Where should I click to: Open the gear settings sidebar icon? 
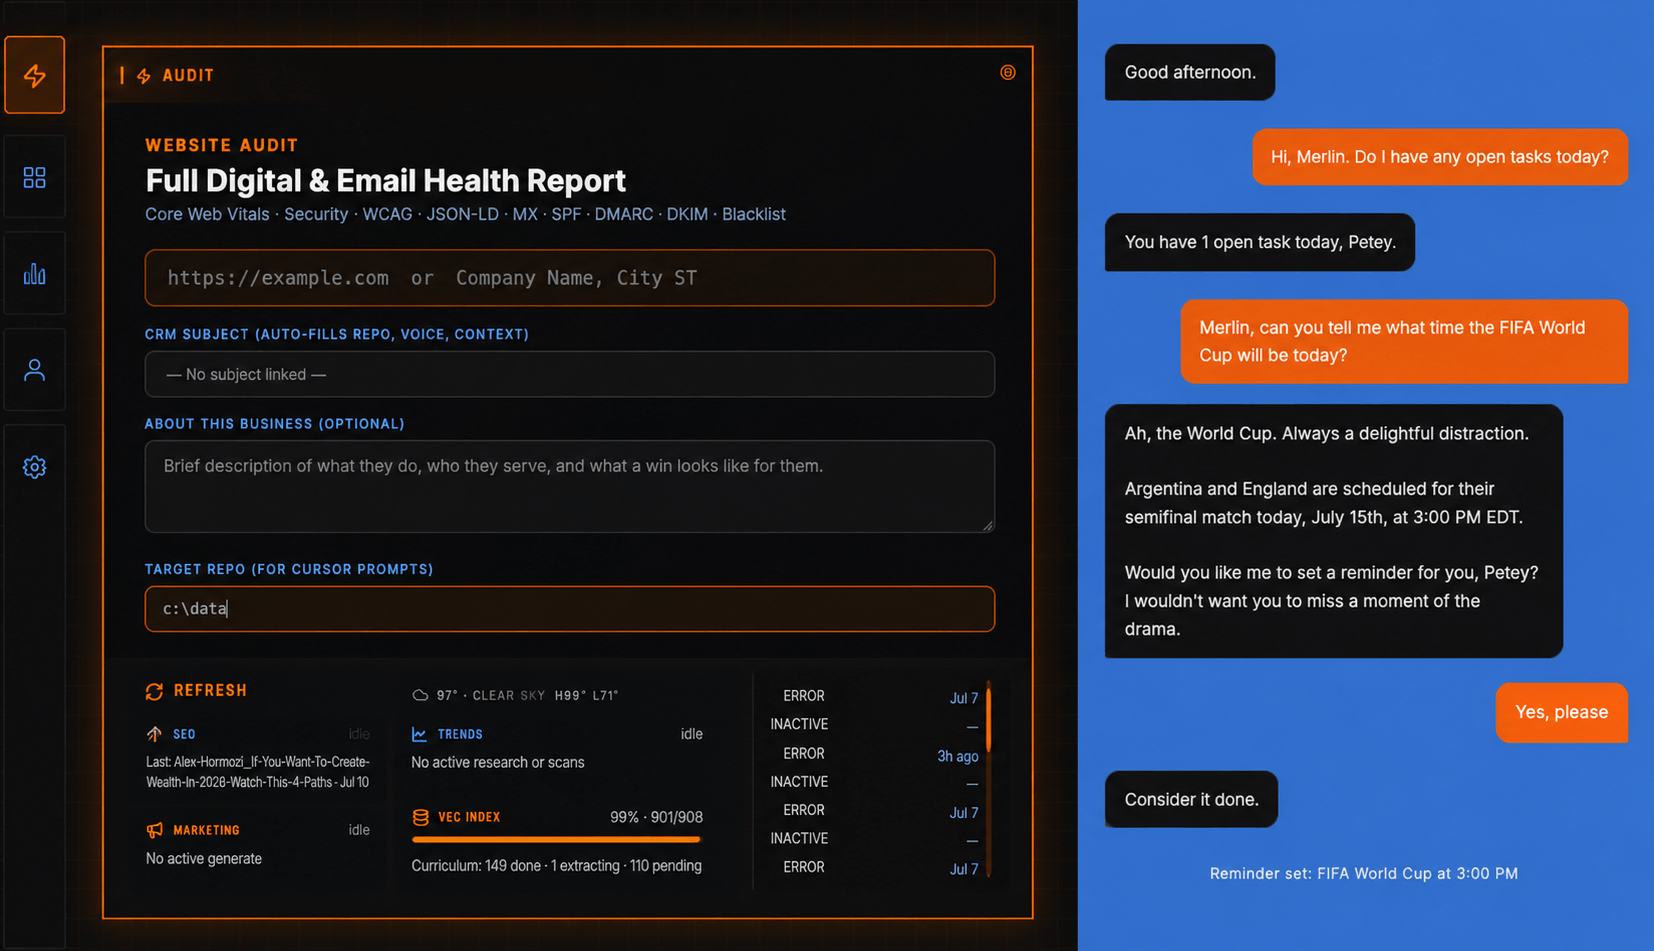[34, 467]
